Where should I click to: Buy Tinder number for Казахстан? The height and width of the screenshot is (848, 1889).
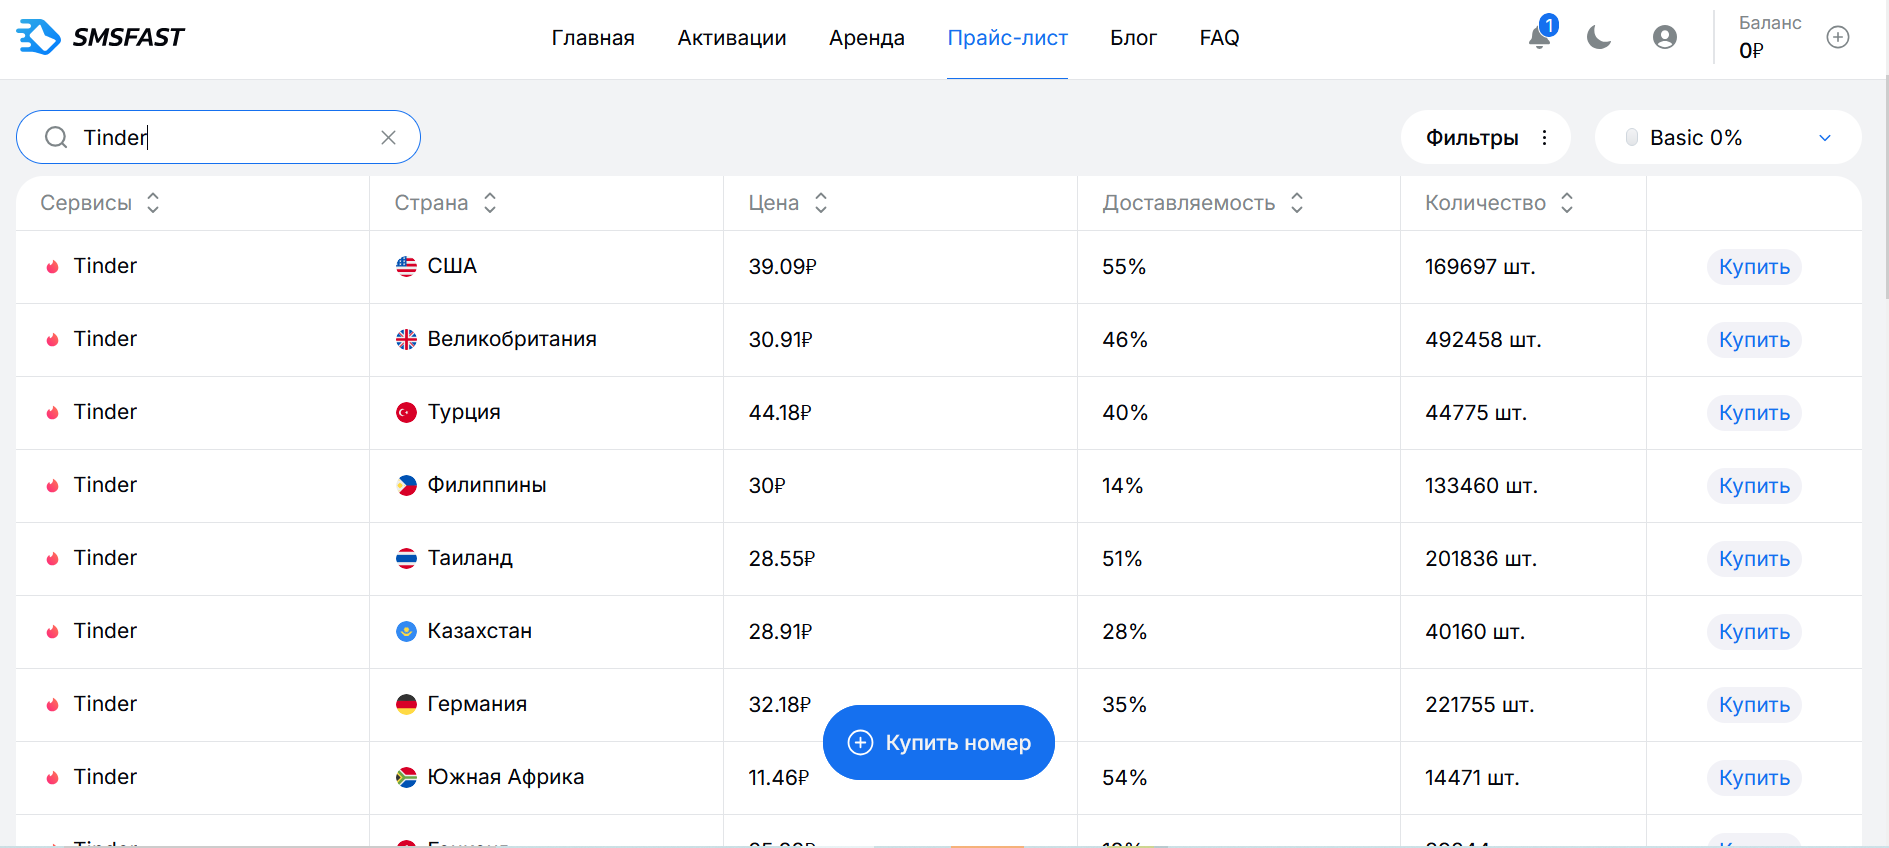point(1754,632)
